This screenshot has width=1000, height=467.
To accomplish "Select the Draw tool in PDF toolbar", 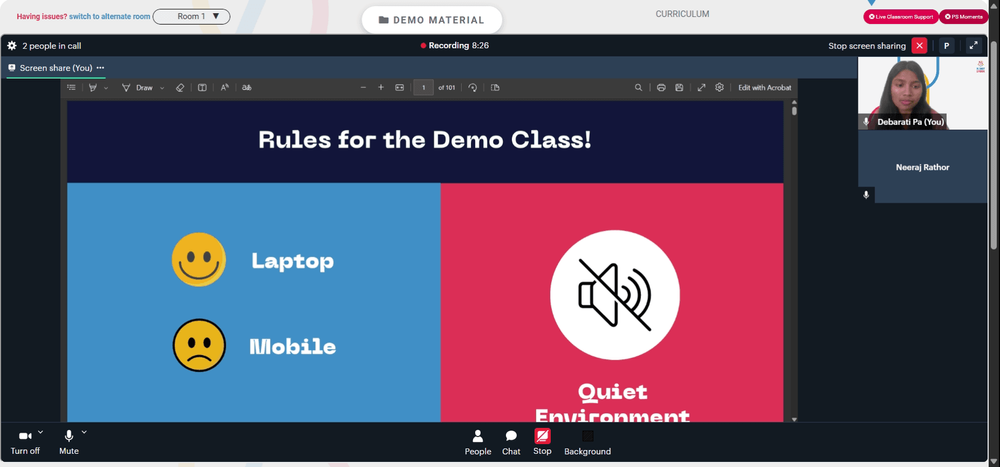I will (x=138, y=87).
